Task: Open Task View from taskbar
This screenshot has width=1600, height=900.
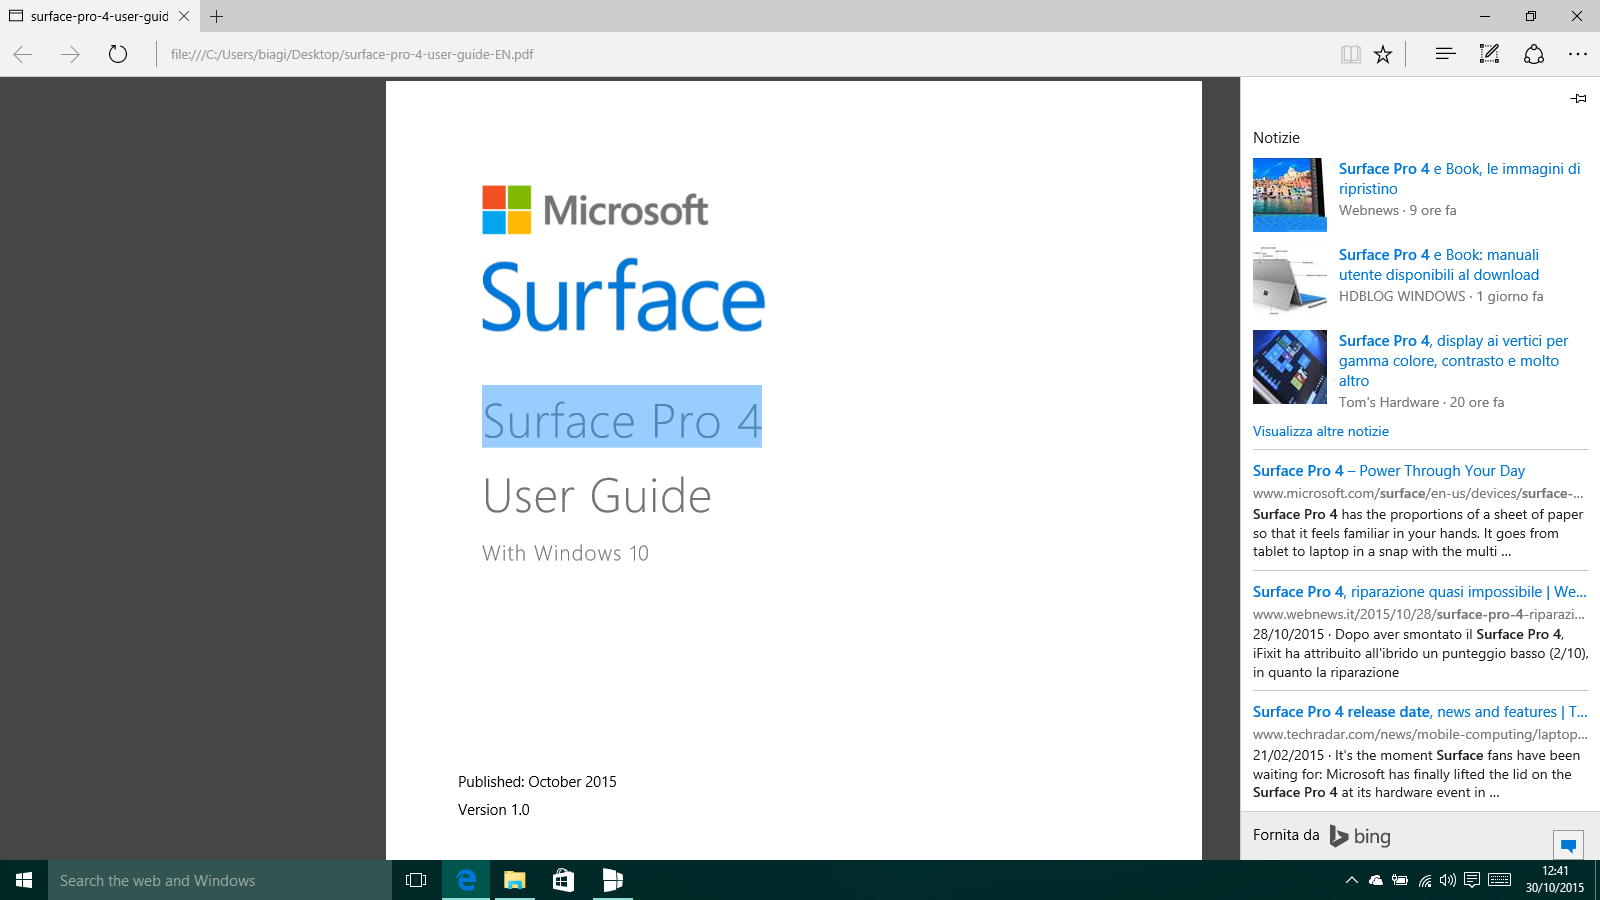Action: pyautogui.click(x=416, y=880)
